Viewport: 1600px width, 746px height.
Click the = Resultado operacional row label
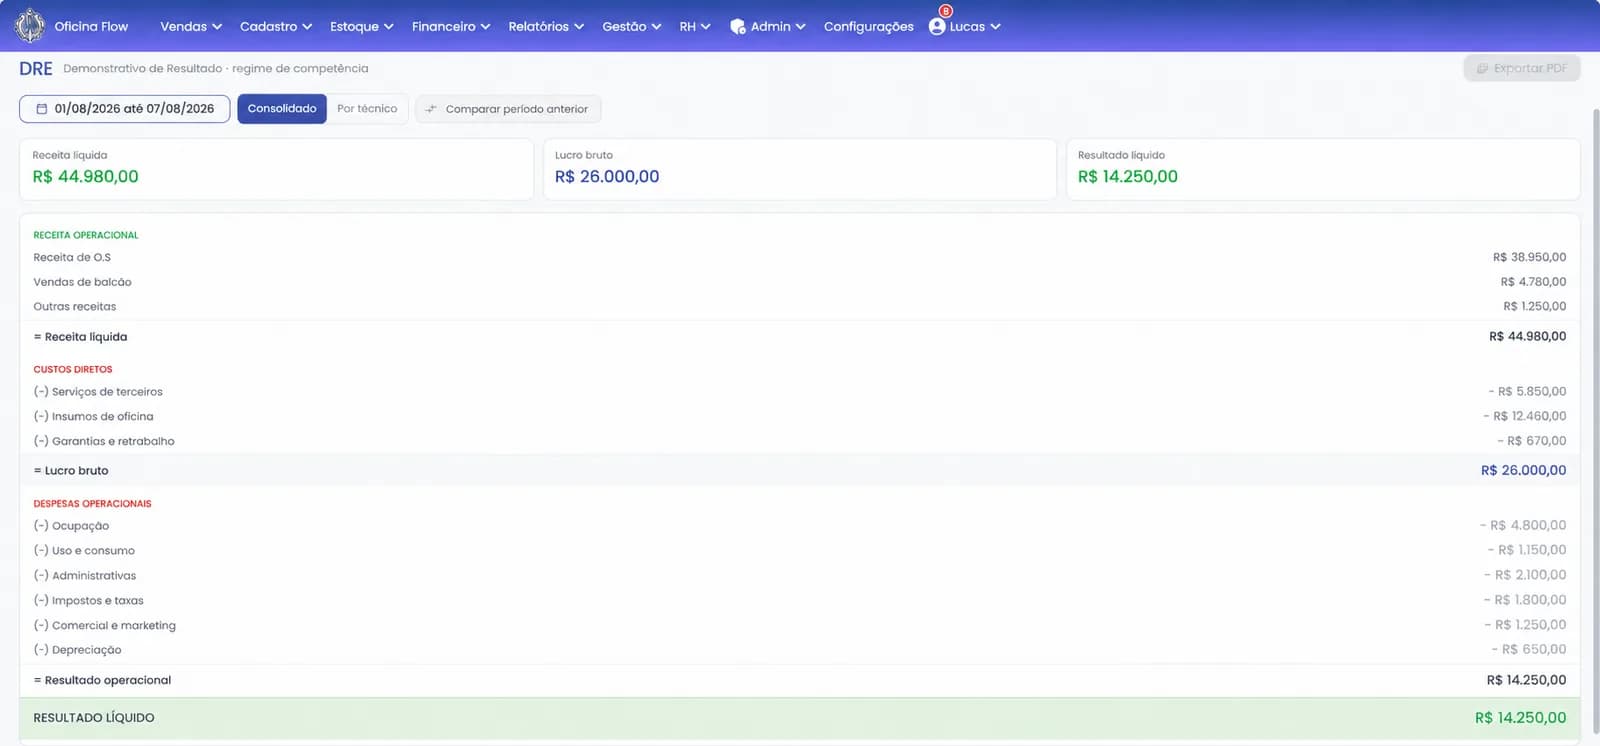102,680
